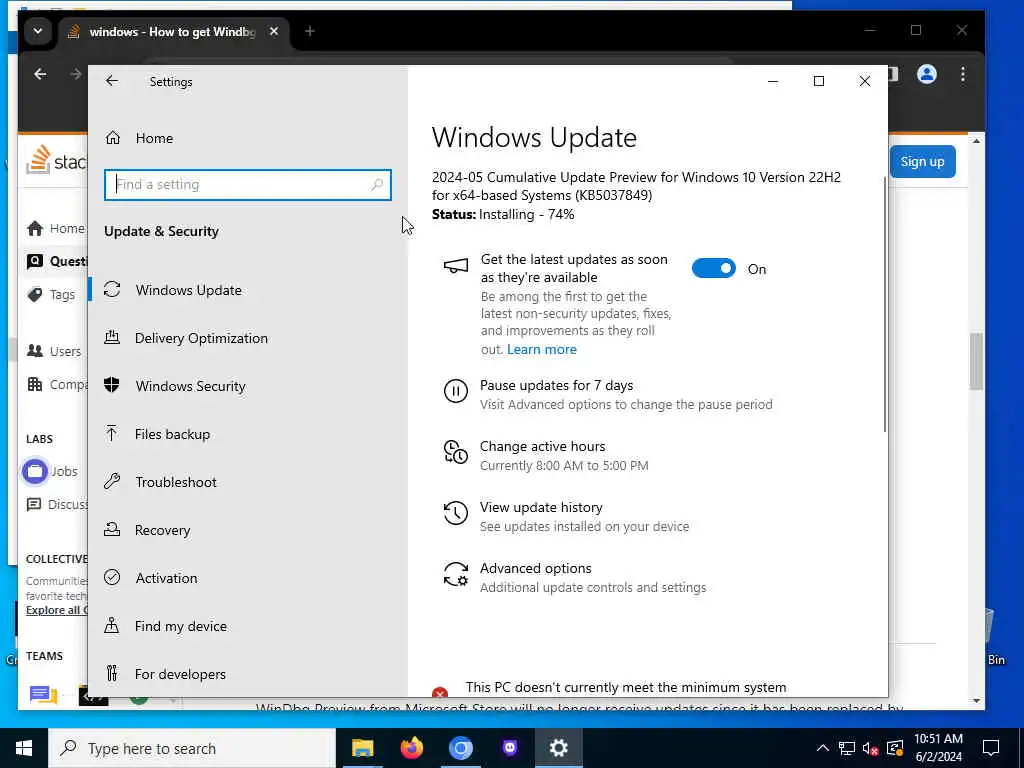Open the Activation checkmark icon
Image resolution: width=1024 pixels, height=768 pixels.
[112, 577]
